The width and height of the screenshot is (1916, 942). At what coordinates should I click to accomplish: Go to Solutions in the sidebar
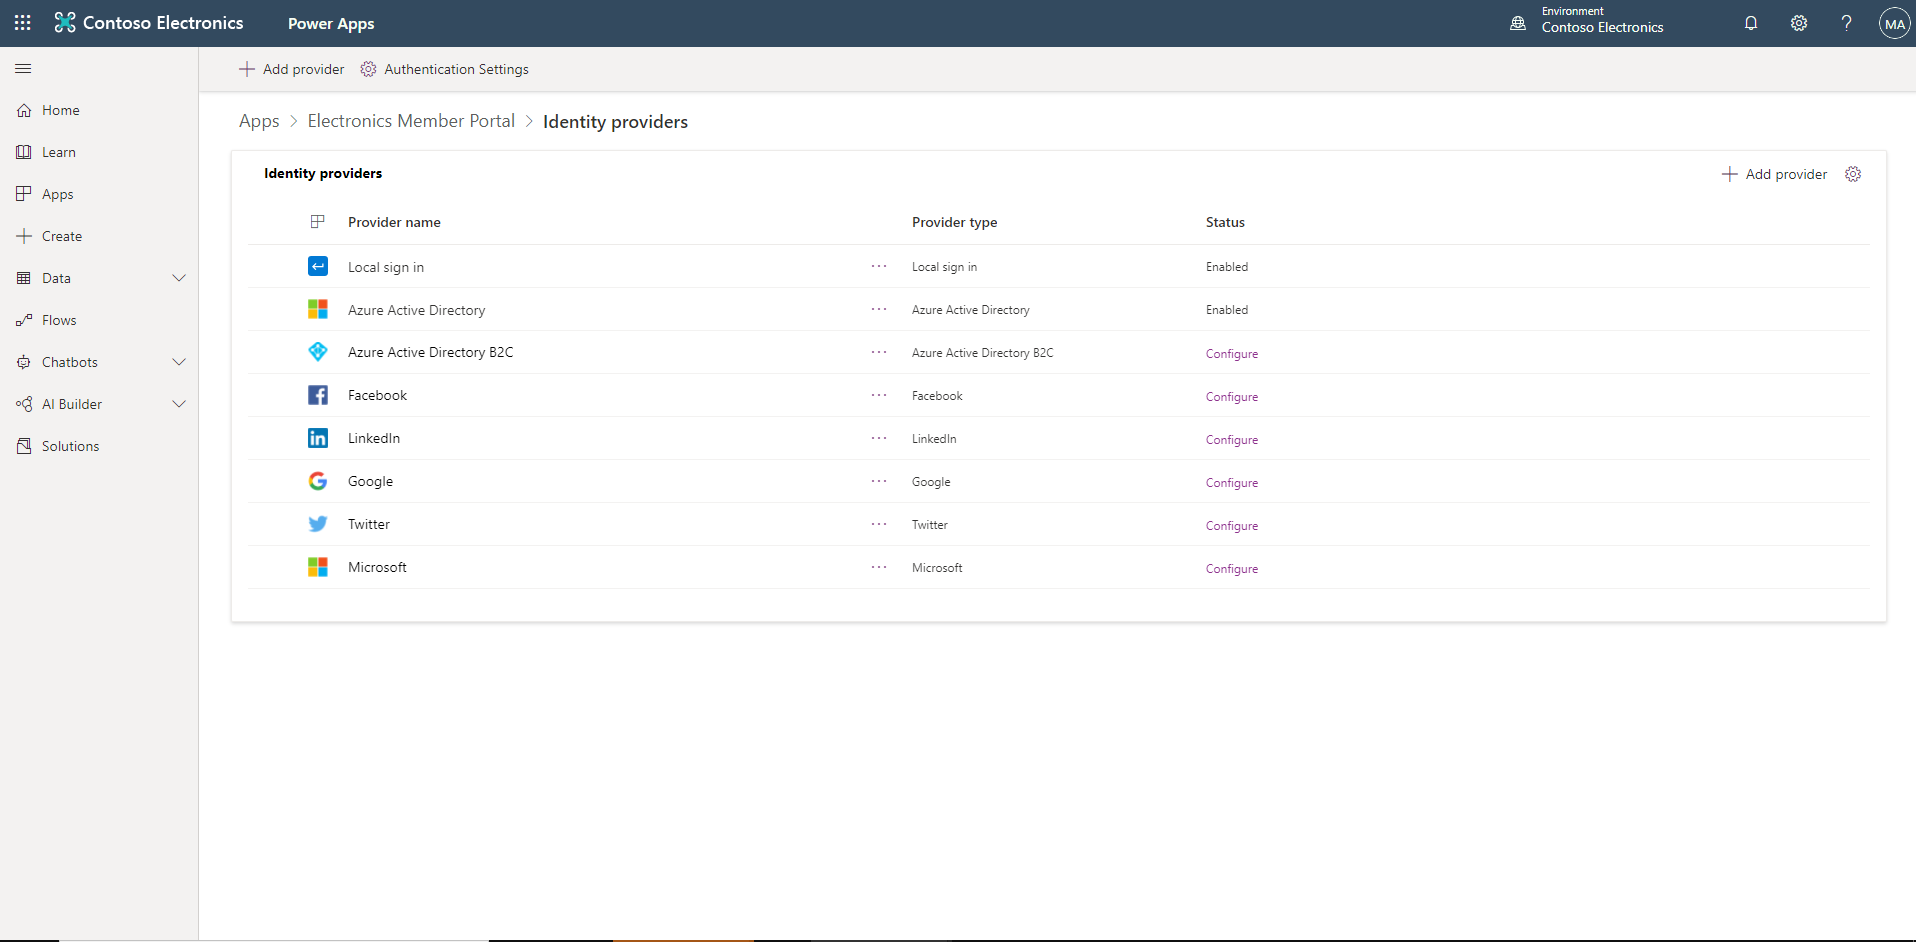tap(70, 446)
